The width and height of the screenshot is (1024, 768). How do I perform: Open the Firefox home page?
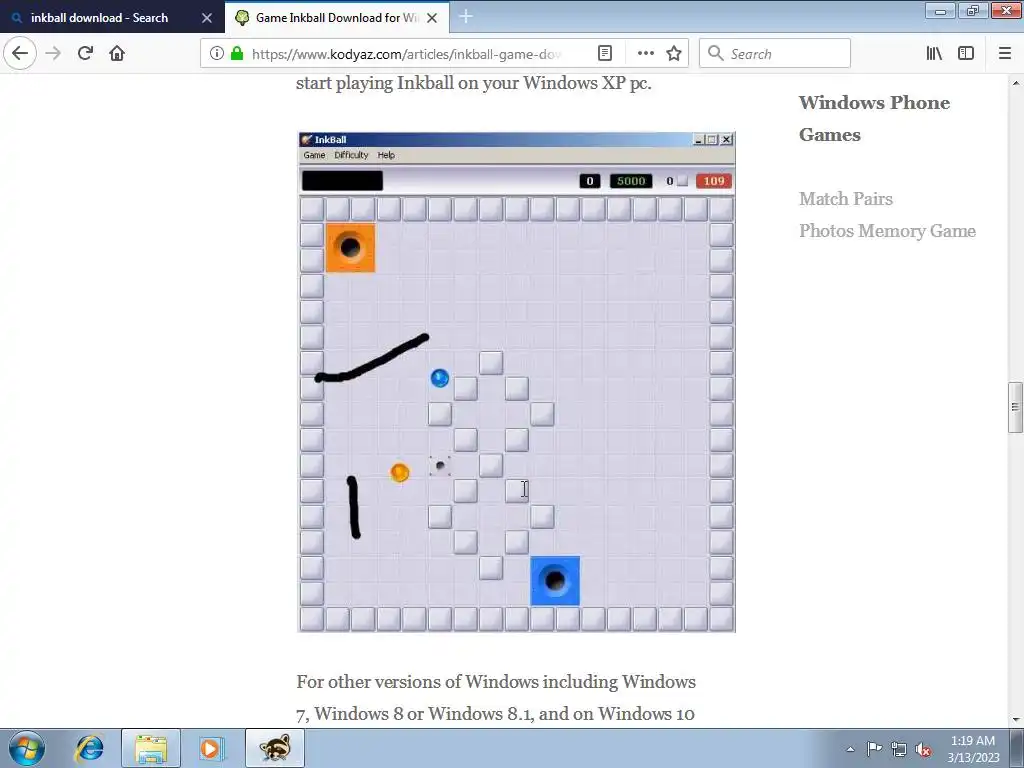(x=117, y=54)
